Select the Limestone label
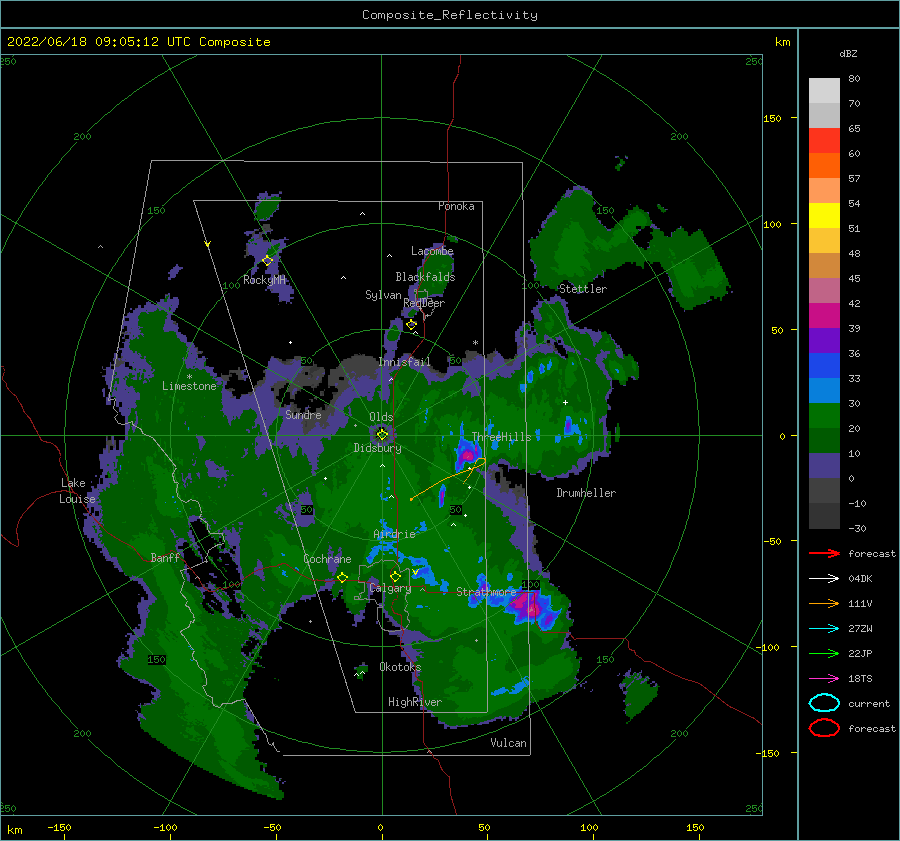900x841 pixels. pos(189,386)
